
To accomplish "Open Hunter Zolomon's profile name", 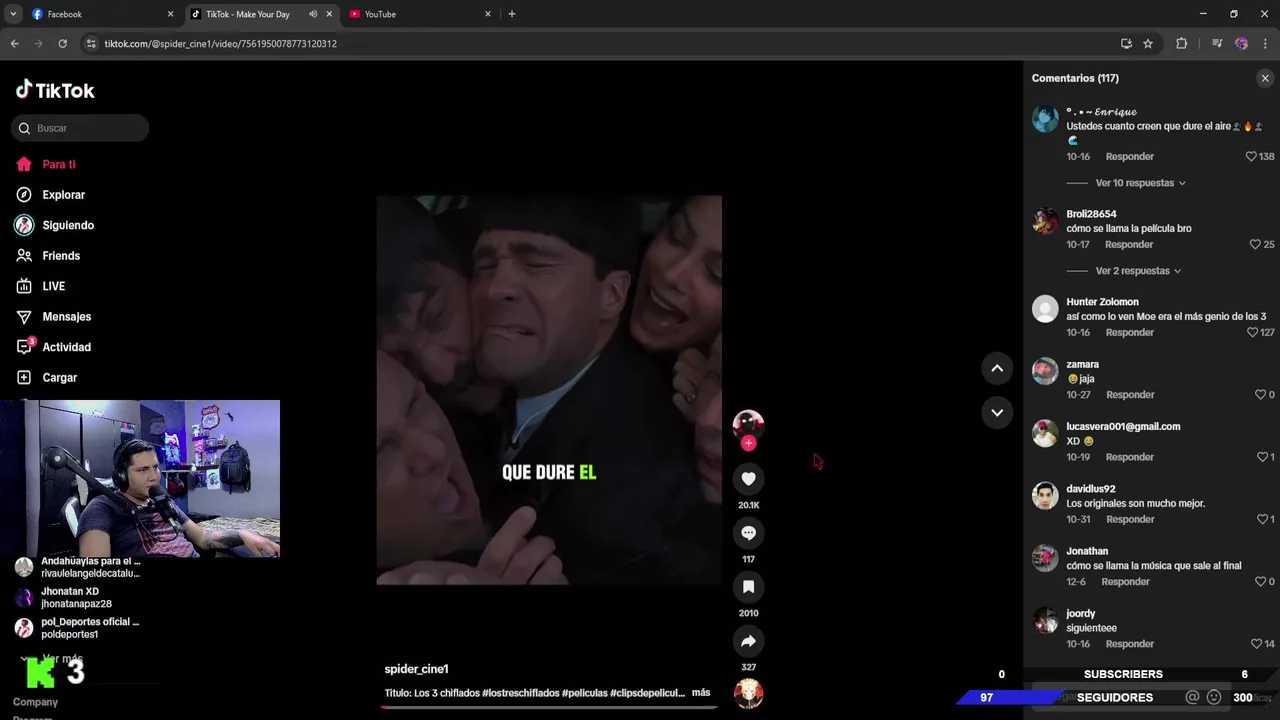I will pyautogui.click(x=1102, y=302).
